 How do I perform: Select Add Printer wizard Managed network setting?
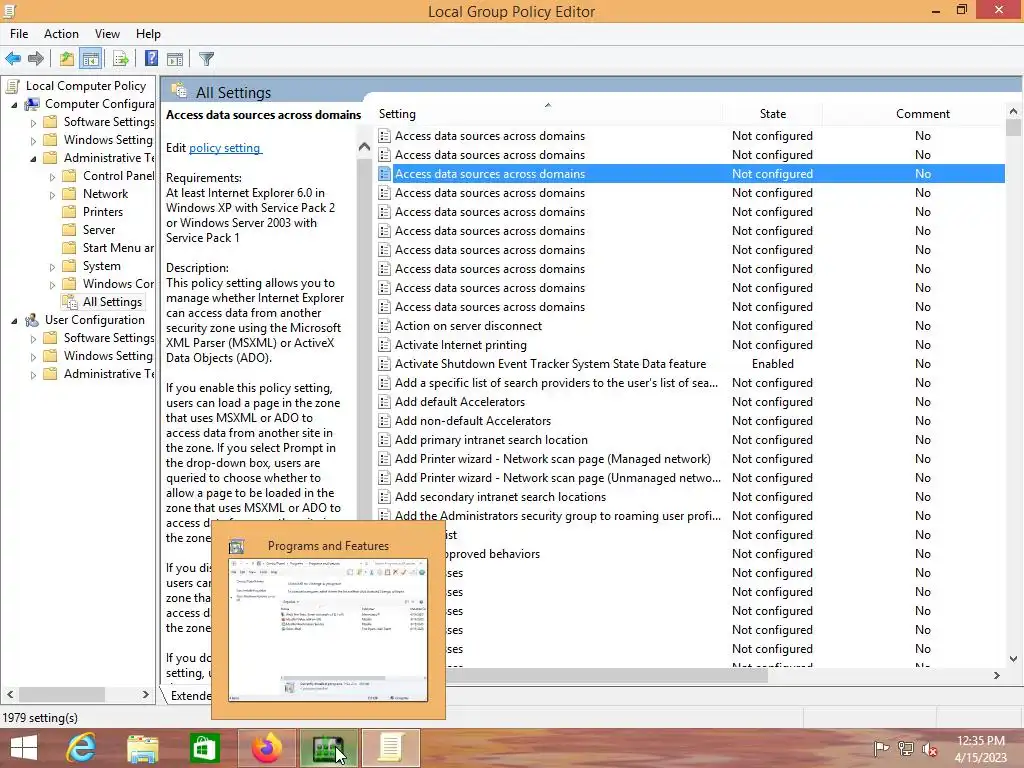coord(552,459)
